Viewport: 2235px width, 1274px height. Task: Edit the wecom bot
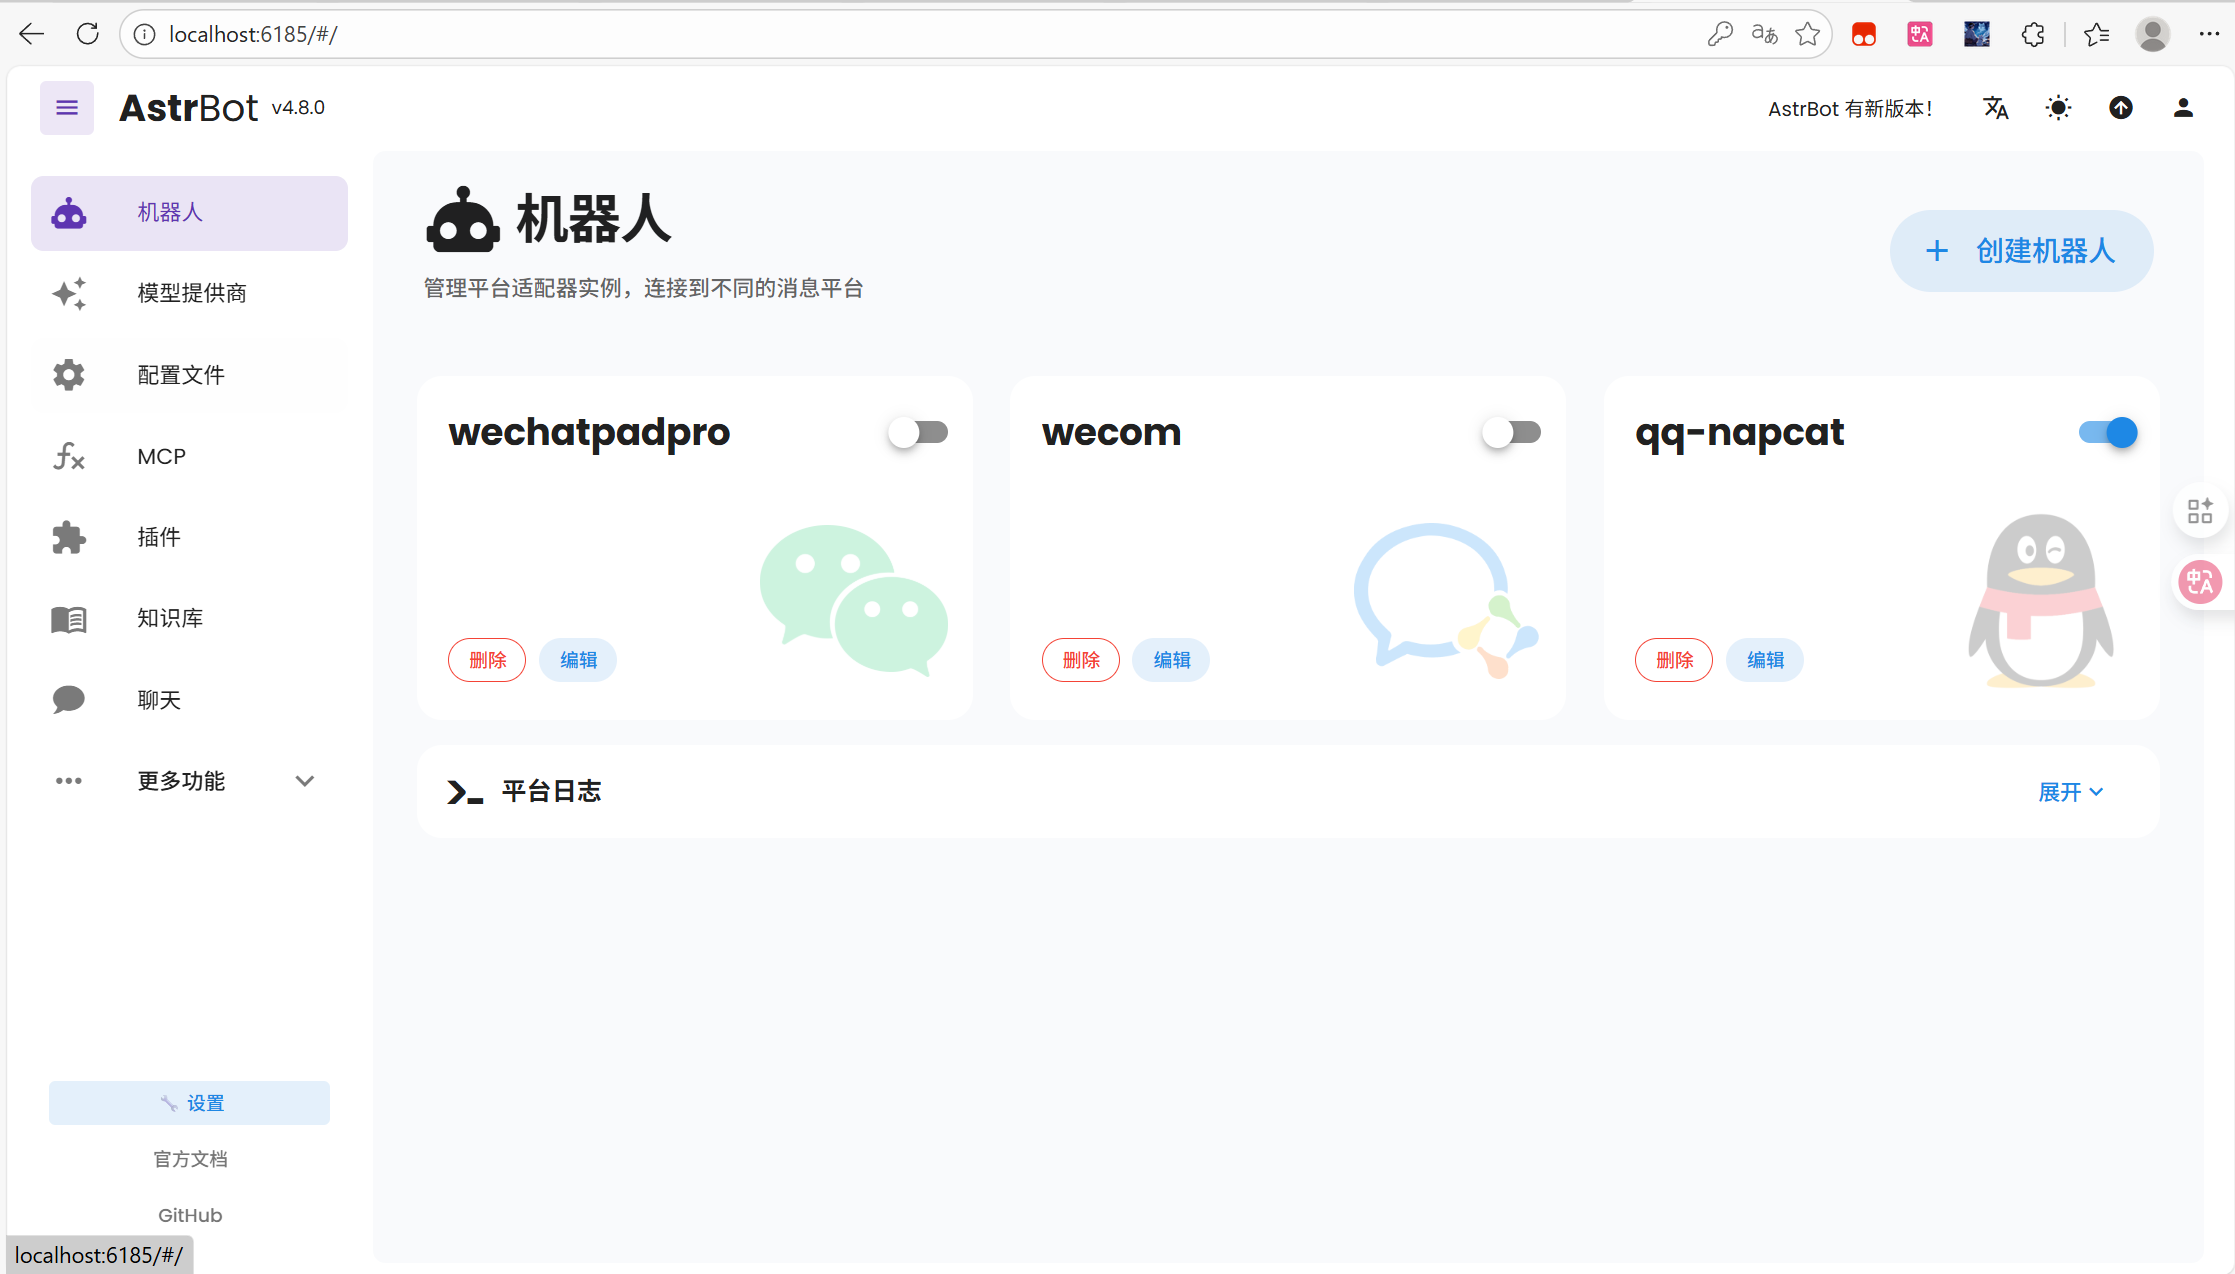pos(1171,660)
